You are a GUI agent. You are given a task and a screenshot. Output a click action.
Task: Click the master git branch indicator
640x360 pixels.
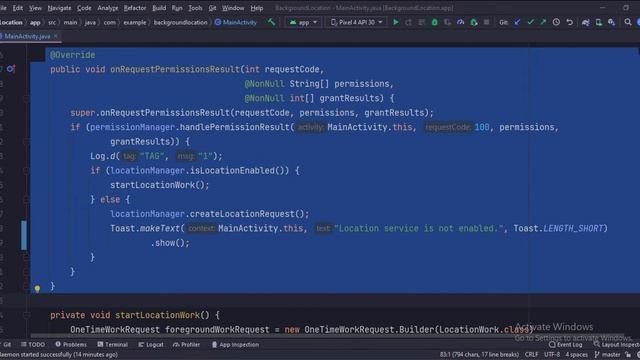click(608, 355)
